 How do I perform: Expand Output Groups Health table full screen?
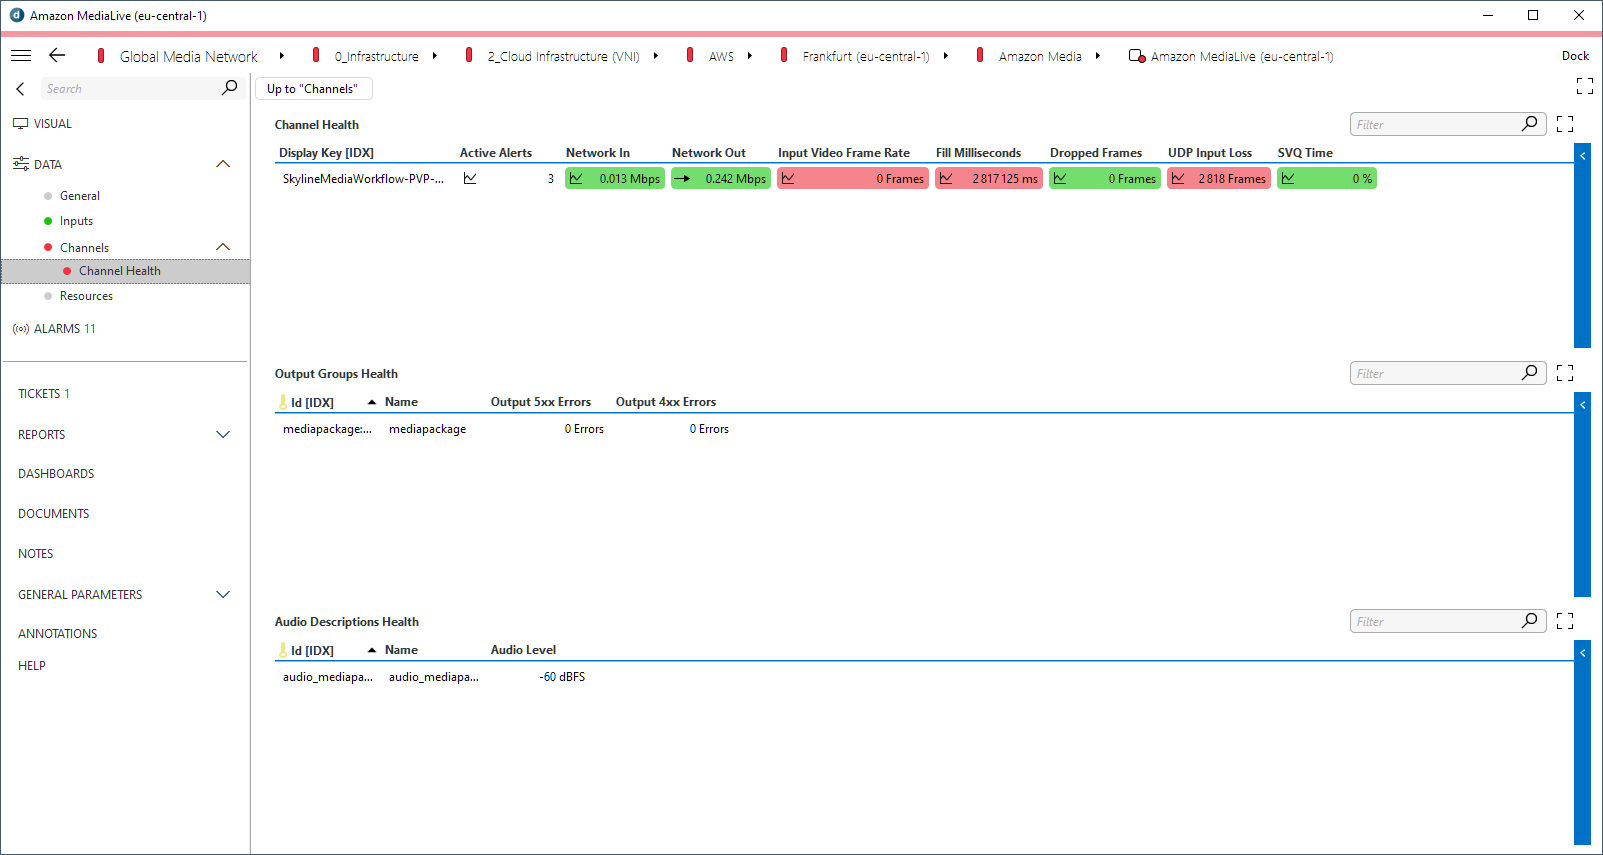point(1565,373)
